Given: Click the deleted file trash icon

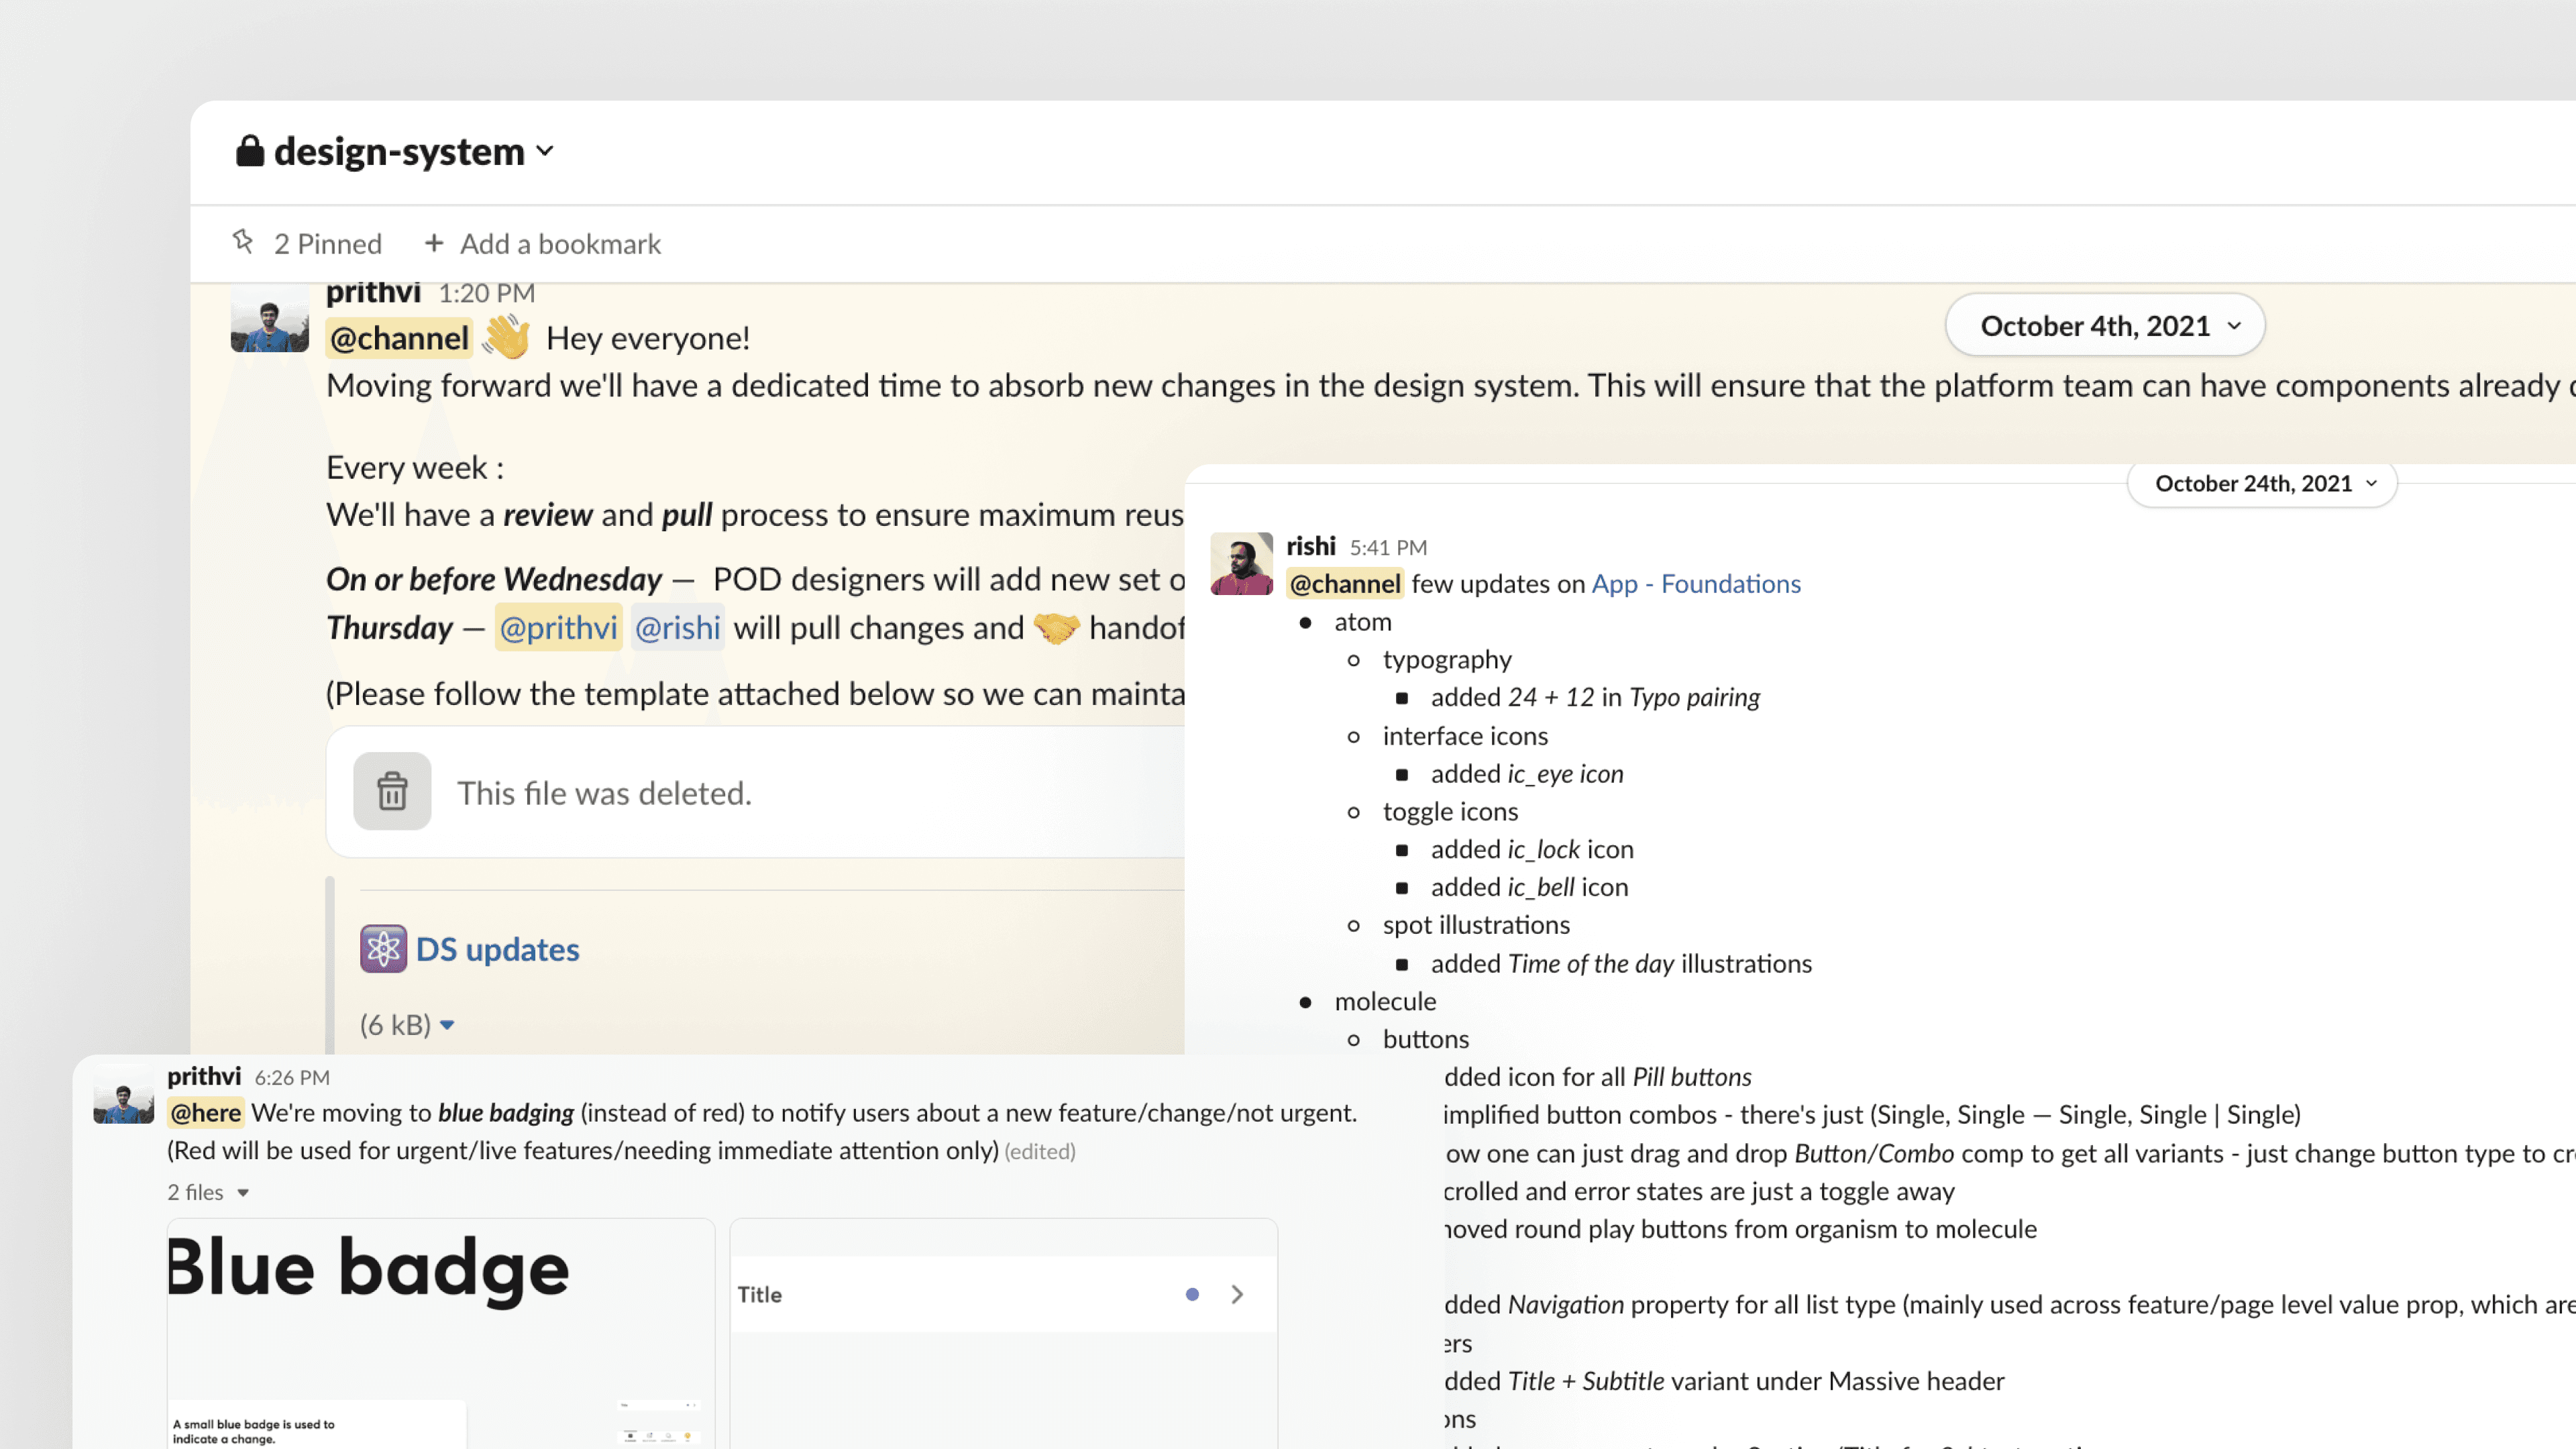Looking at the screenshot, I should click(x=392, y=792).
